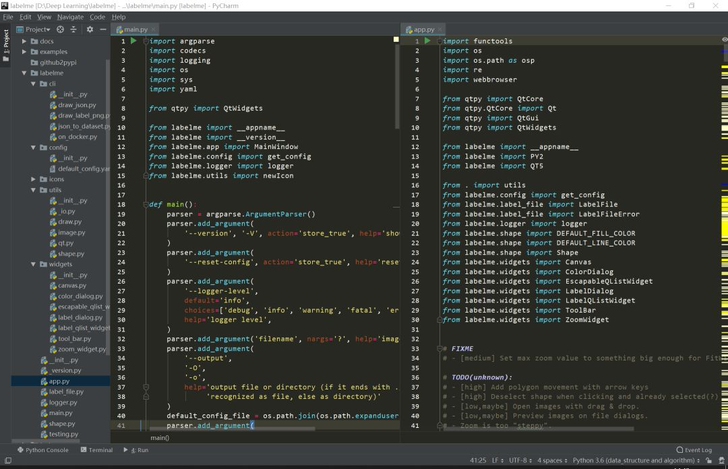The height and width of the screenshot is (469, 728).
Task: Select label_file.py in the project tree
Action: [x=62, y=392]
